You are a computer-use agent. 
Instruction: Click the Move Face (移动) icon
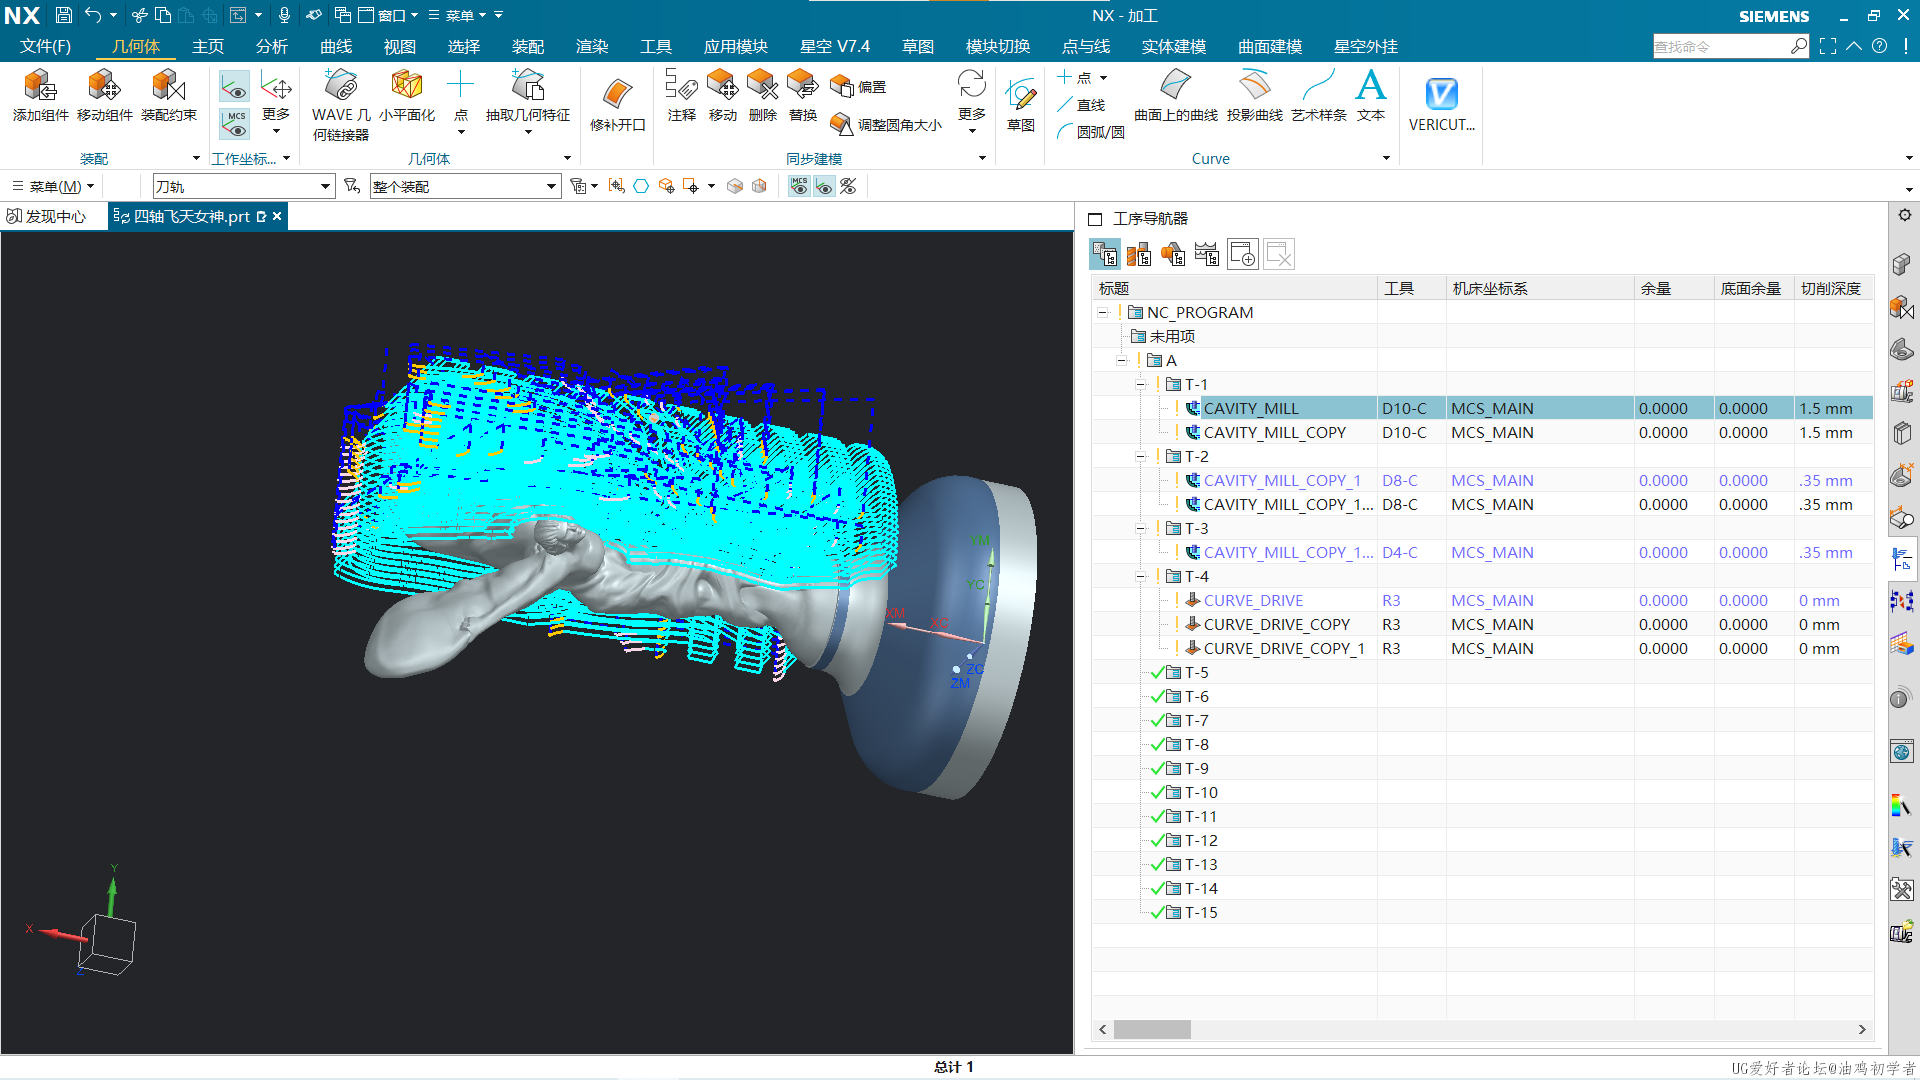[722, 84]
